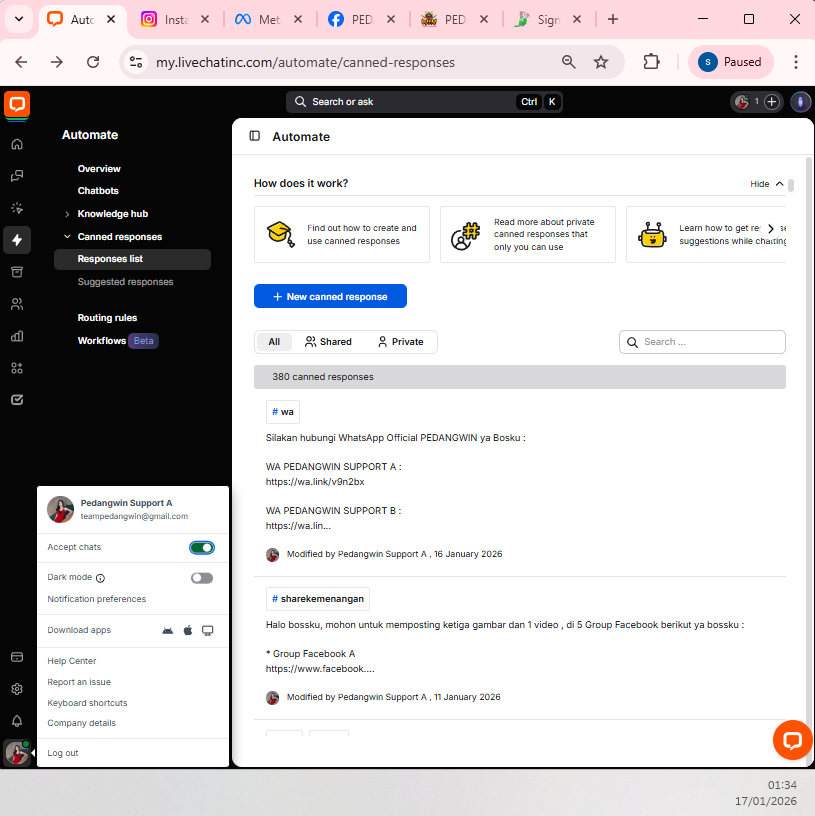Click Log out in profile menu
This screenshot has height=816, width=815.
[63, 753]
